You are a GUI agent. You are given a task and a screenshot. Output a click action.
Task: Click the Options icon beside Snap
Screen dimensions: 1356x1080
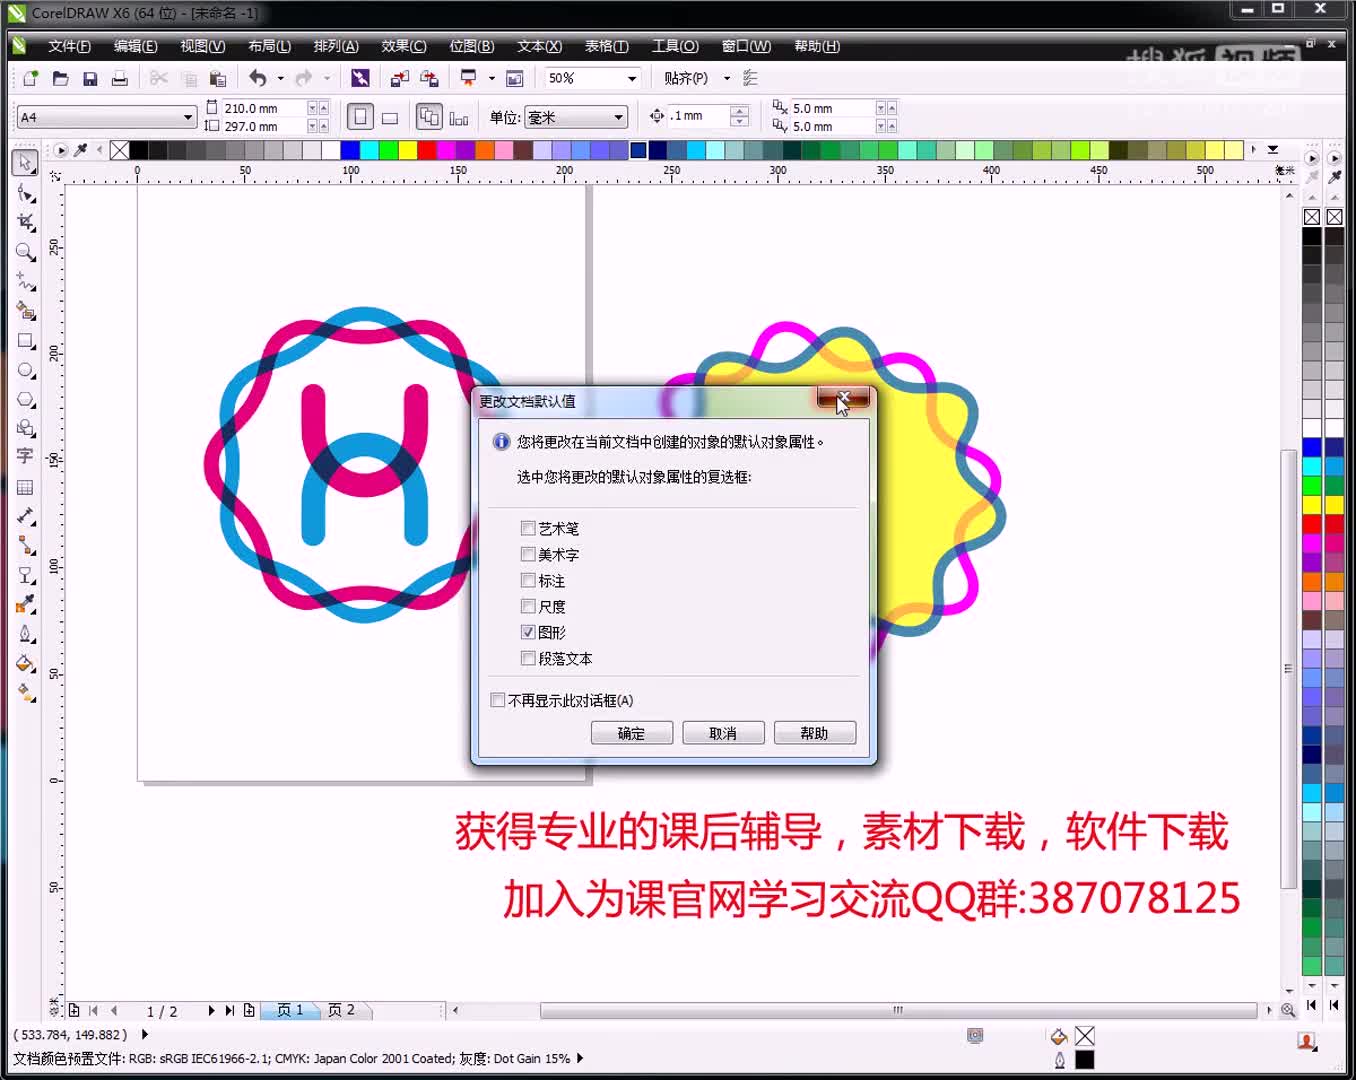pos(751,78)
